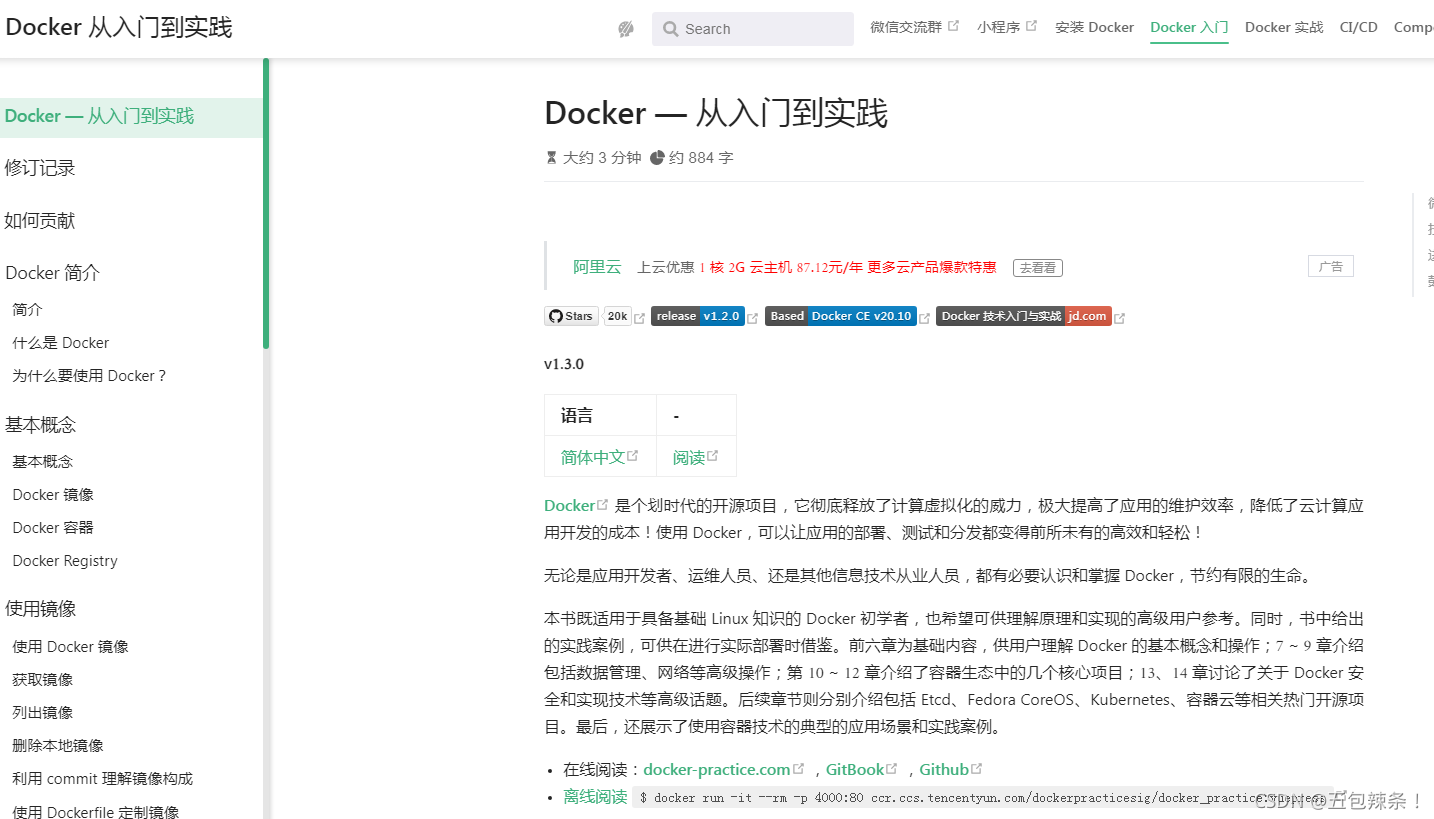Click the 20k star count badge

click(617, 316)
